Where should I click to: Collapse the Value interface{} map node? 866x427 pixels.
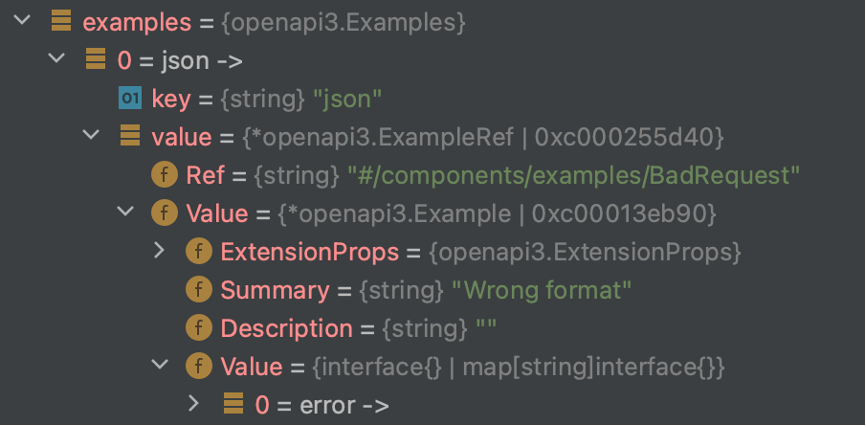[x=160, y=365]
